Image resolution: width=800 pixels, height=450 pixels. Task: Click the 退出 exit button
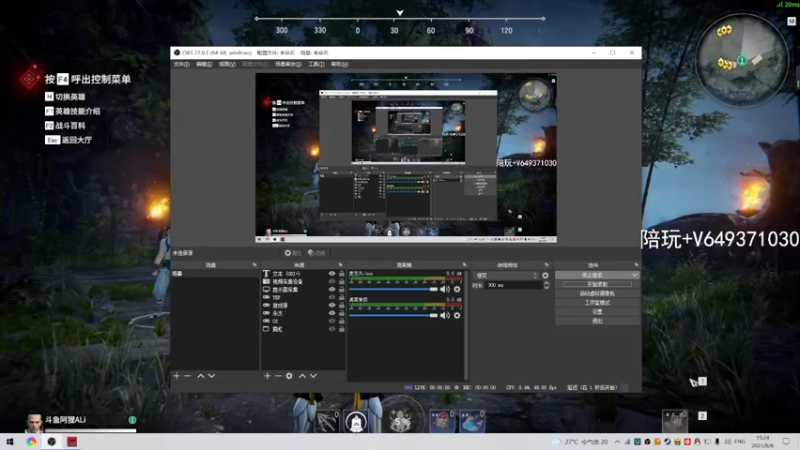pos(597,321)
